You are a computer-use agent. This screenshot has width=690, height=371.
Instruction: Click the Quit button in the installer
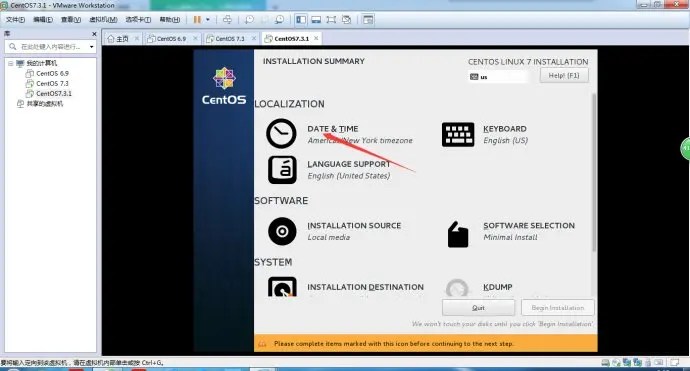point(478,307)
